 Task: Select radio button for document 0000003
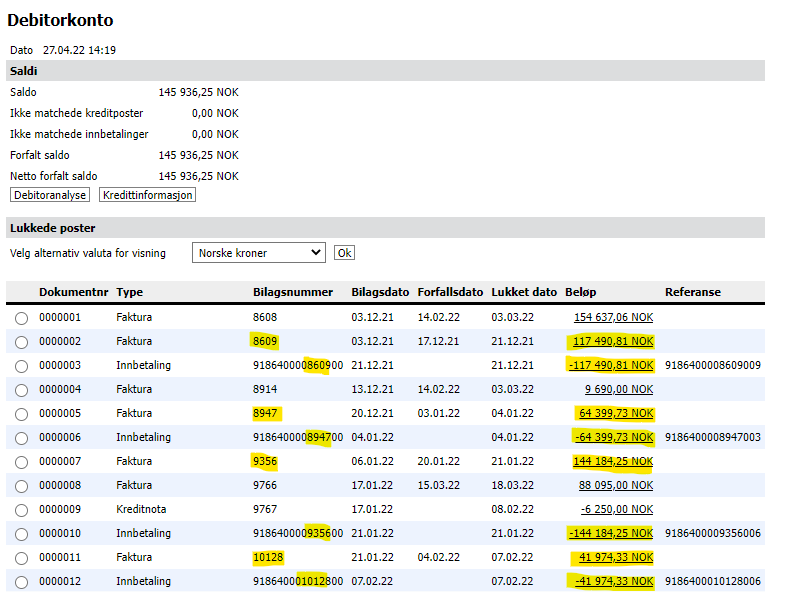21,366
